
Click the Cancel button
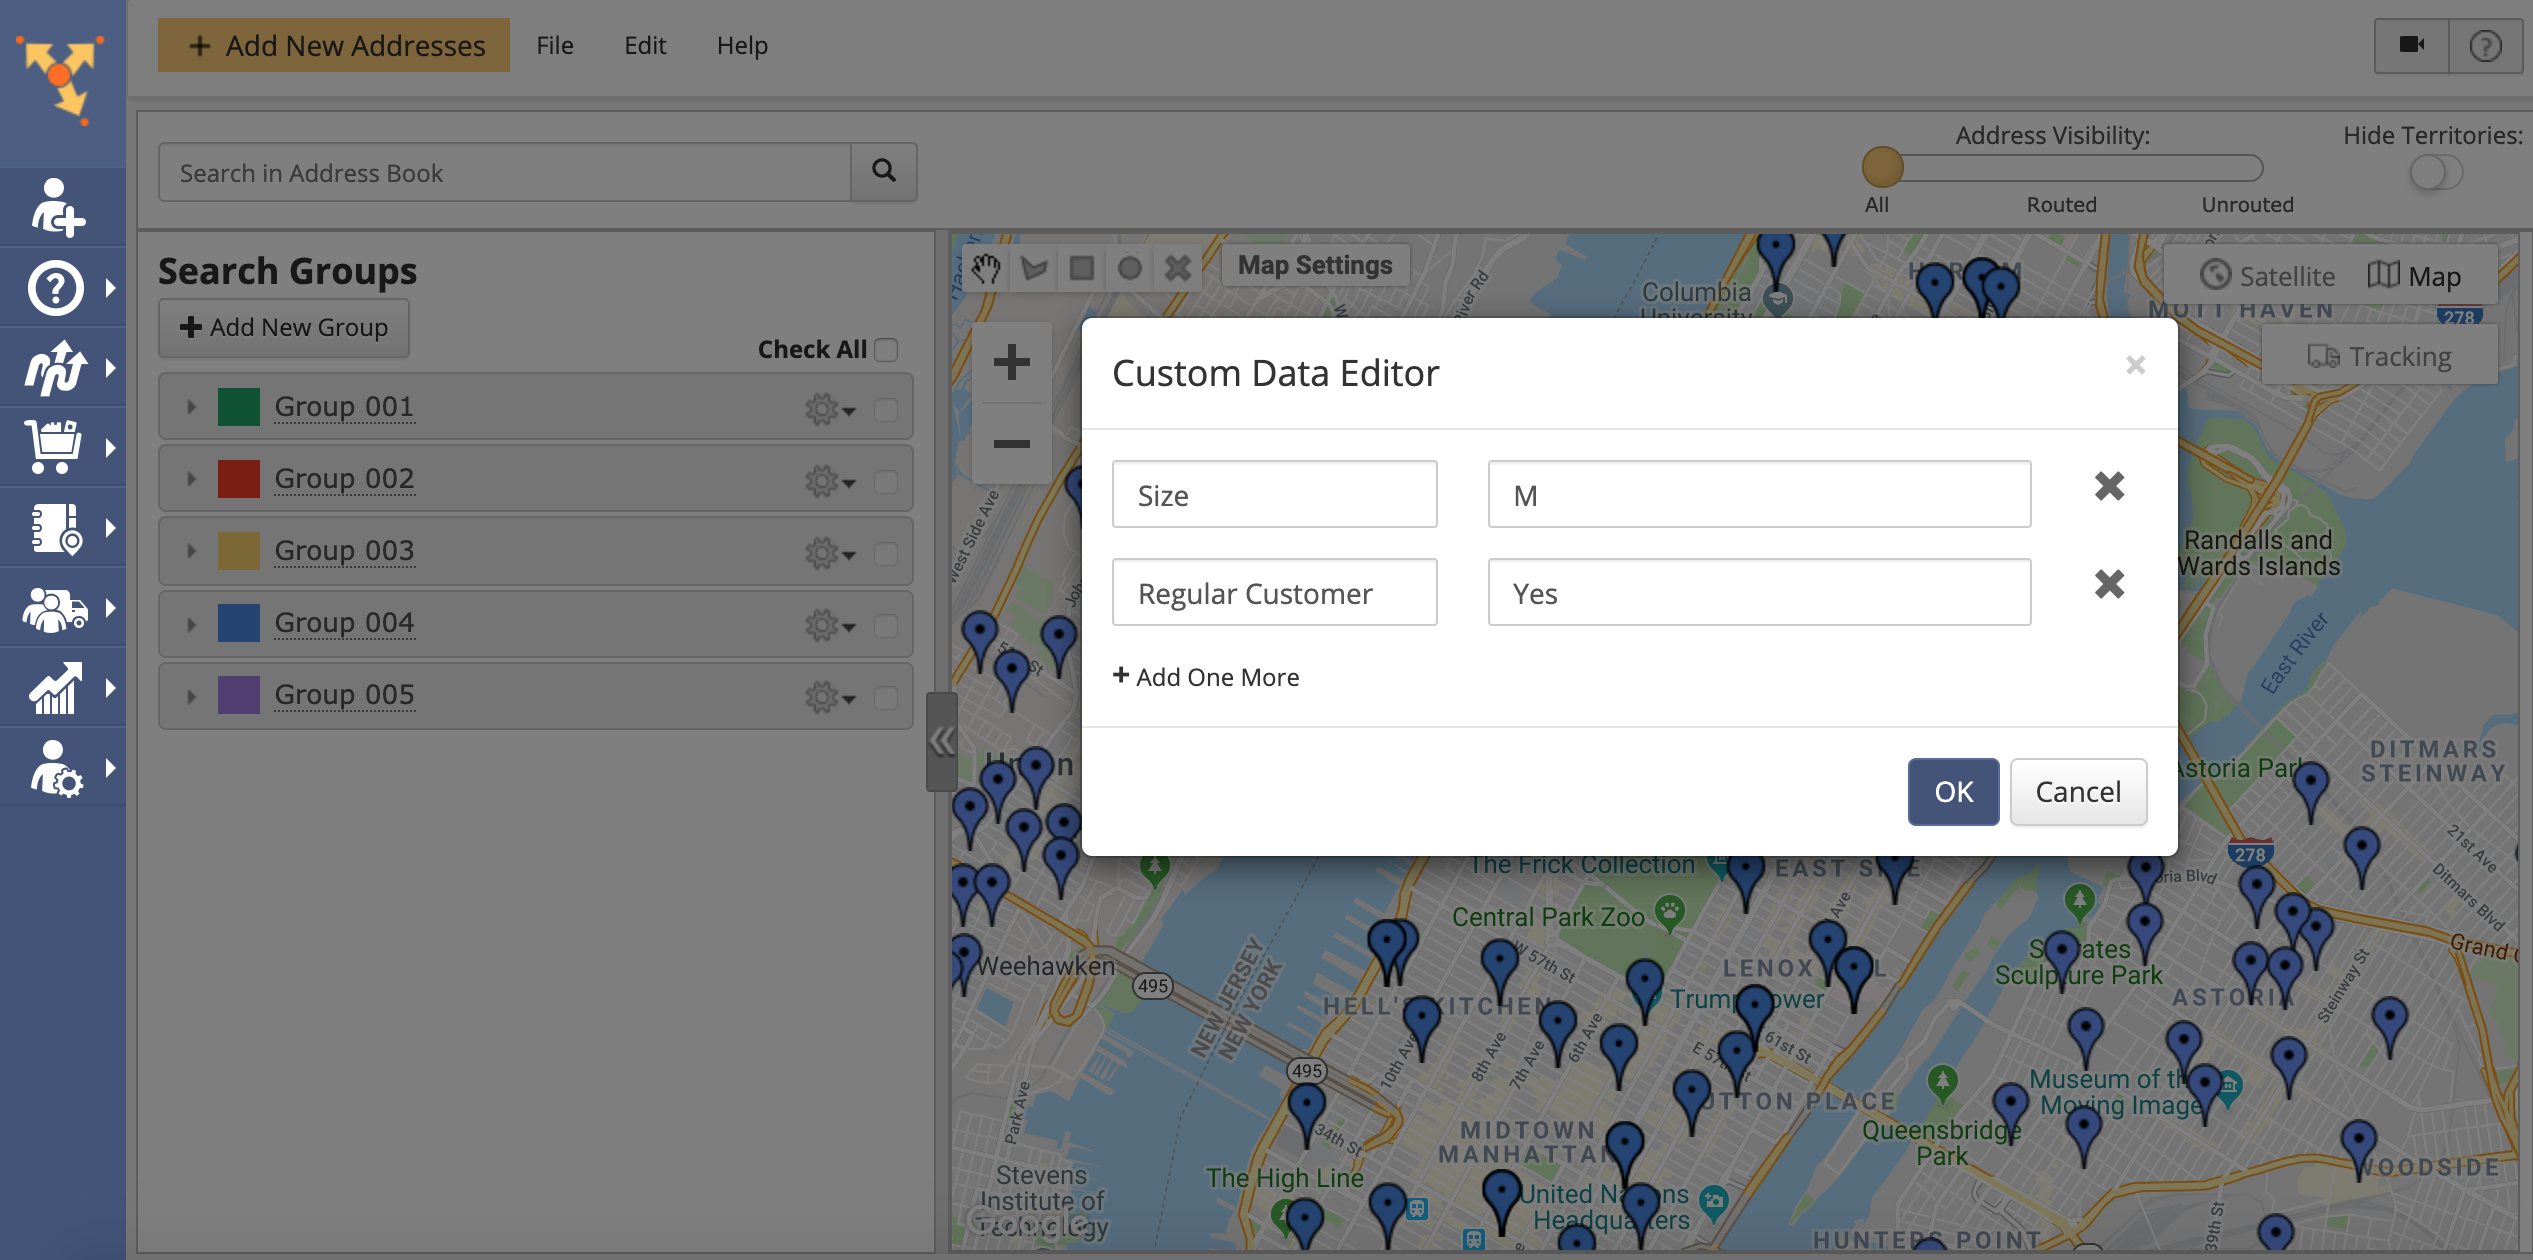2078,791
